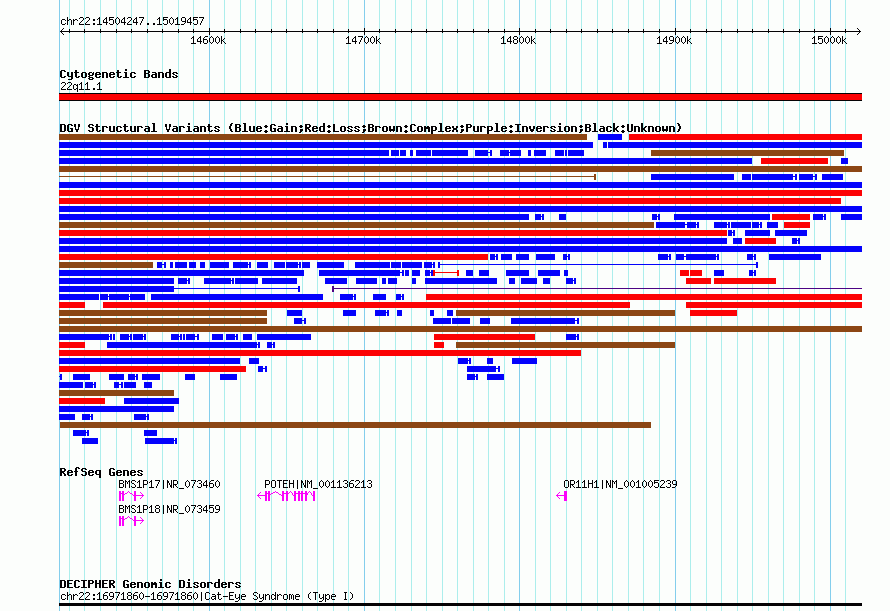Select the DECIPHER Genomic Disorders track title
This screenshot has width=890, height=611.
(150, 584)
